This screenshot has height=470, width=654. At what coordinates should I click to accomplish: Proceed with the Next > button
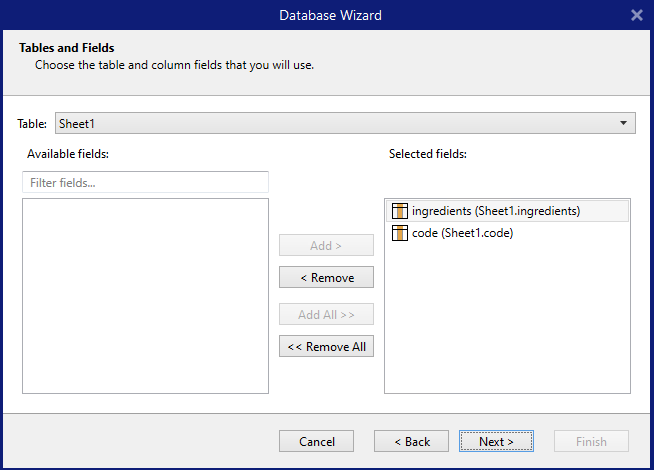click(496, 441)
